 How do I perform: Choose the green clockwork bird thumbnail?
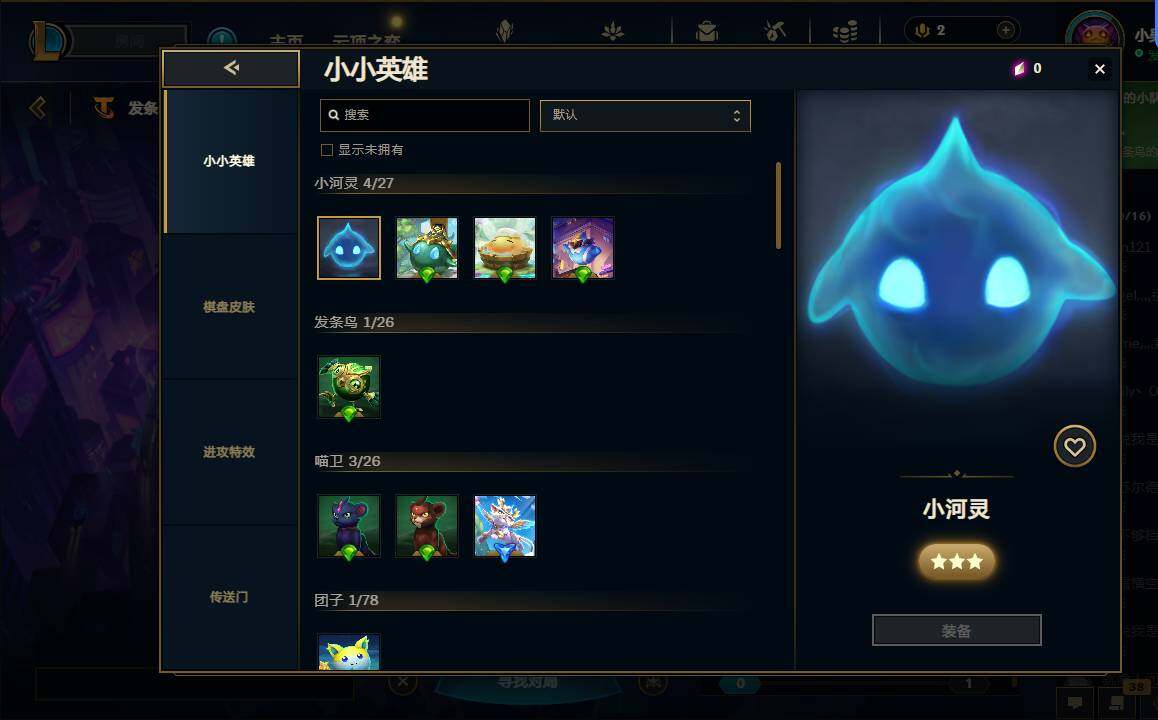349,387
